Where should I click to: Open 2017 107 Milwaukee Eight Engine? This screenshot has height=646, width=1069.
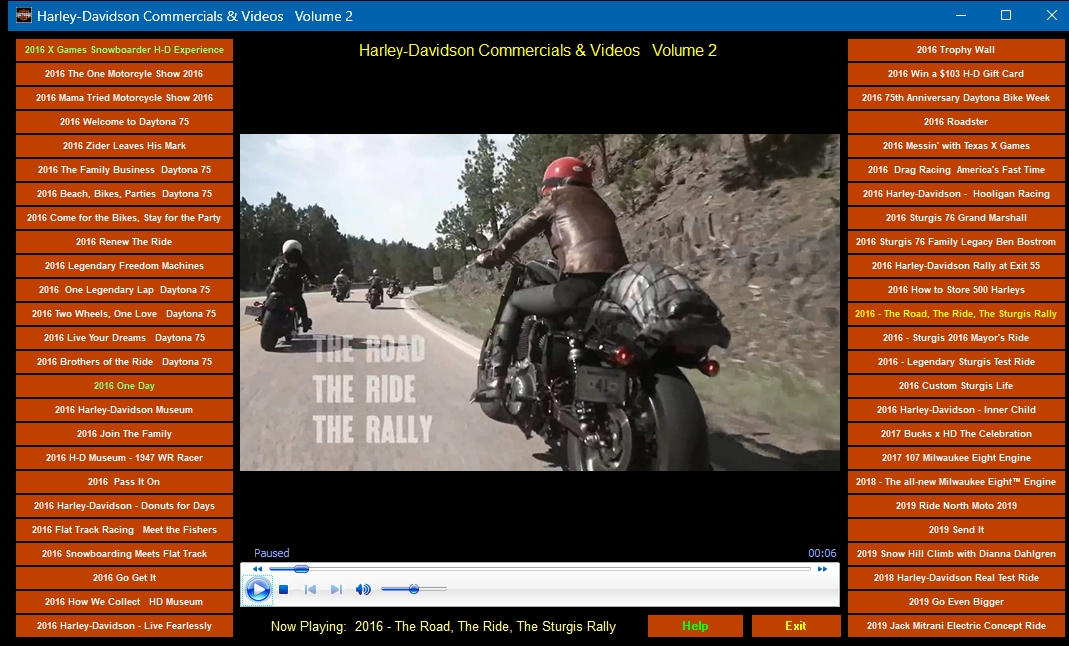[x=956, y=457]
